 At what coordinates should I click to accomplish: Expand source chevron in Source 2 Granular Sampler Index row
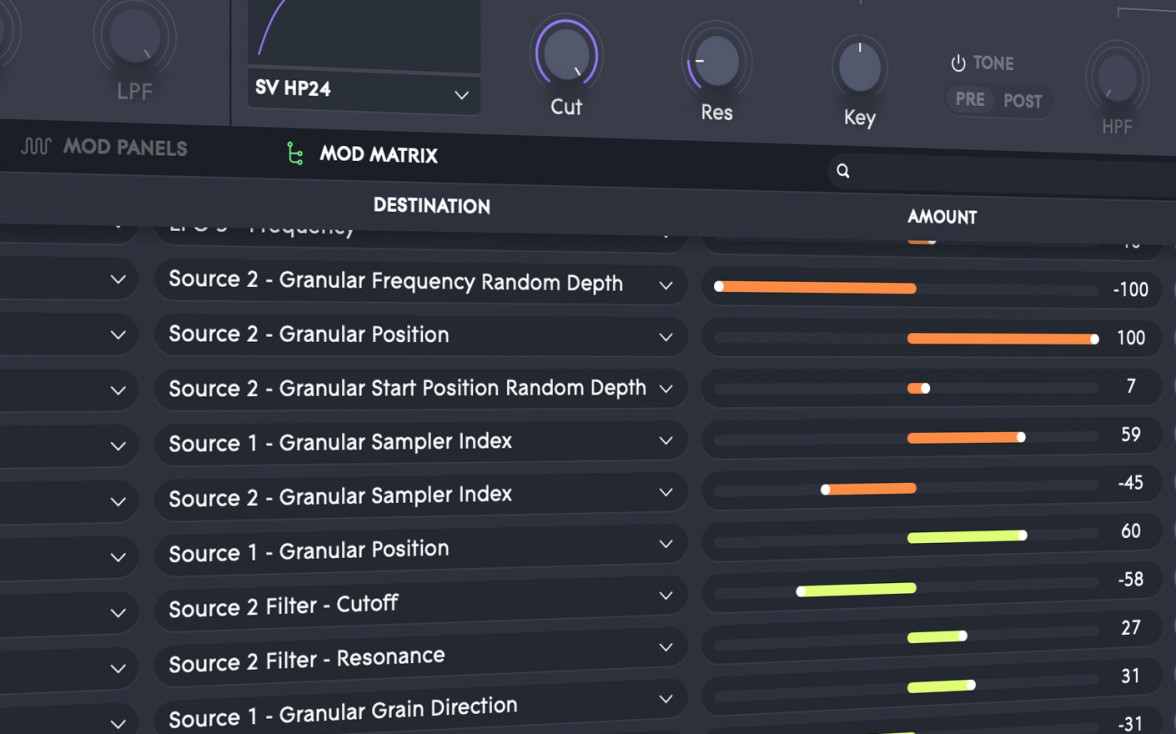point(118,502)
